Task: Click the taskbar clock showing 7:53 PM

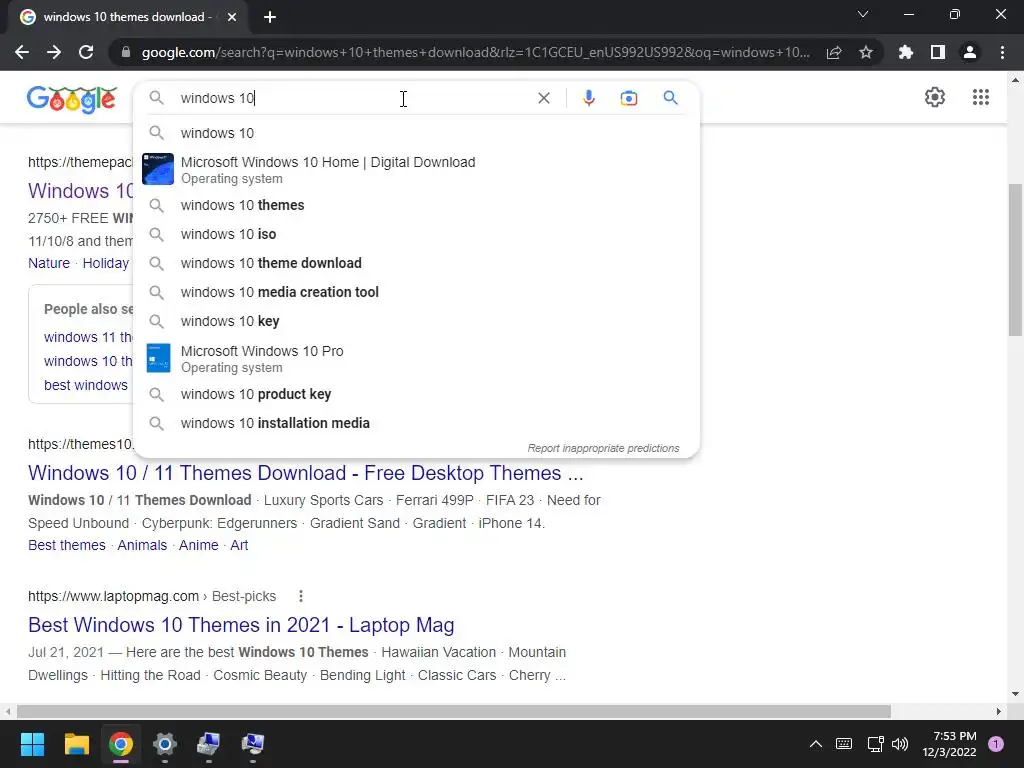Action: pos(949,744)
